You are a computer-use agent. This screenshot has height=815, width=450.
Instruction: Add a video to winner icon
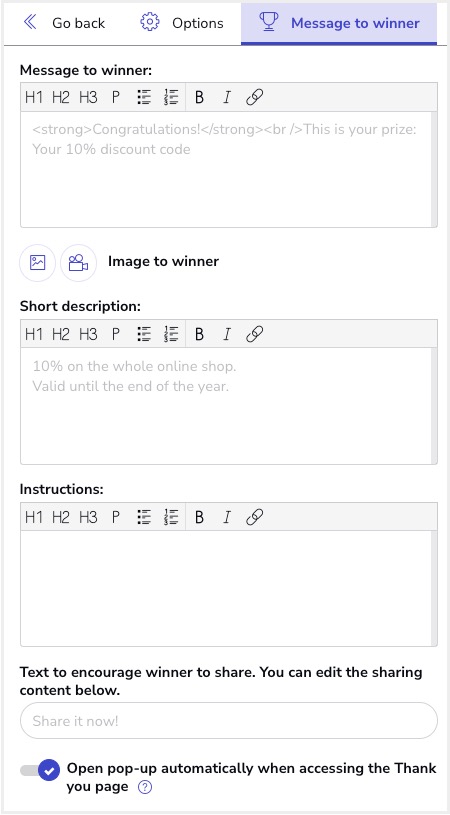pyautogui.click(x=78, y=263)
